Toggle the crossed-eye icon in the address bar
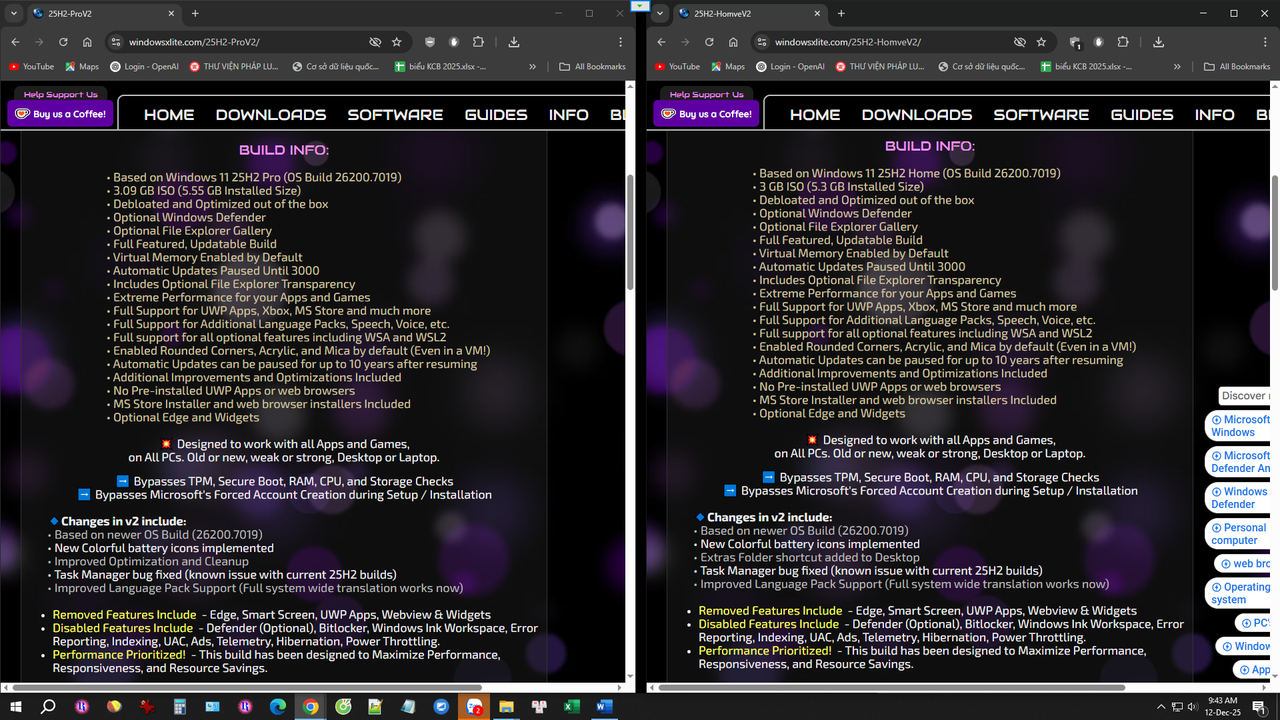The width and height of the screenshot is (1280, 720). (375, 42)
